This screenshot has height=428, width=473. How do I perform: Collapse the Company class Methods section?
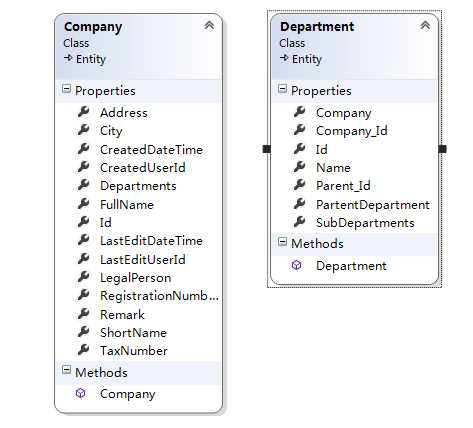67,370
